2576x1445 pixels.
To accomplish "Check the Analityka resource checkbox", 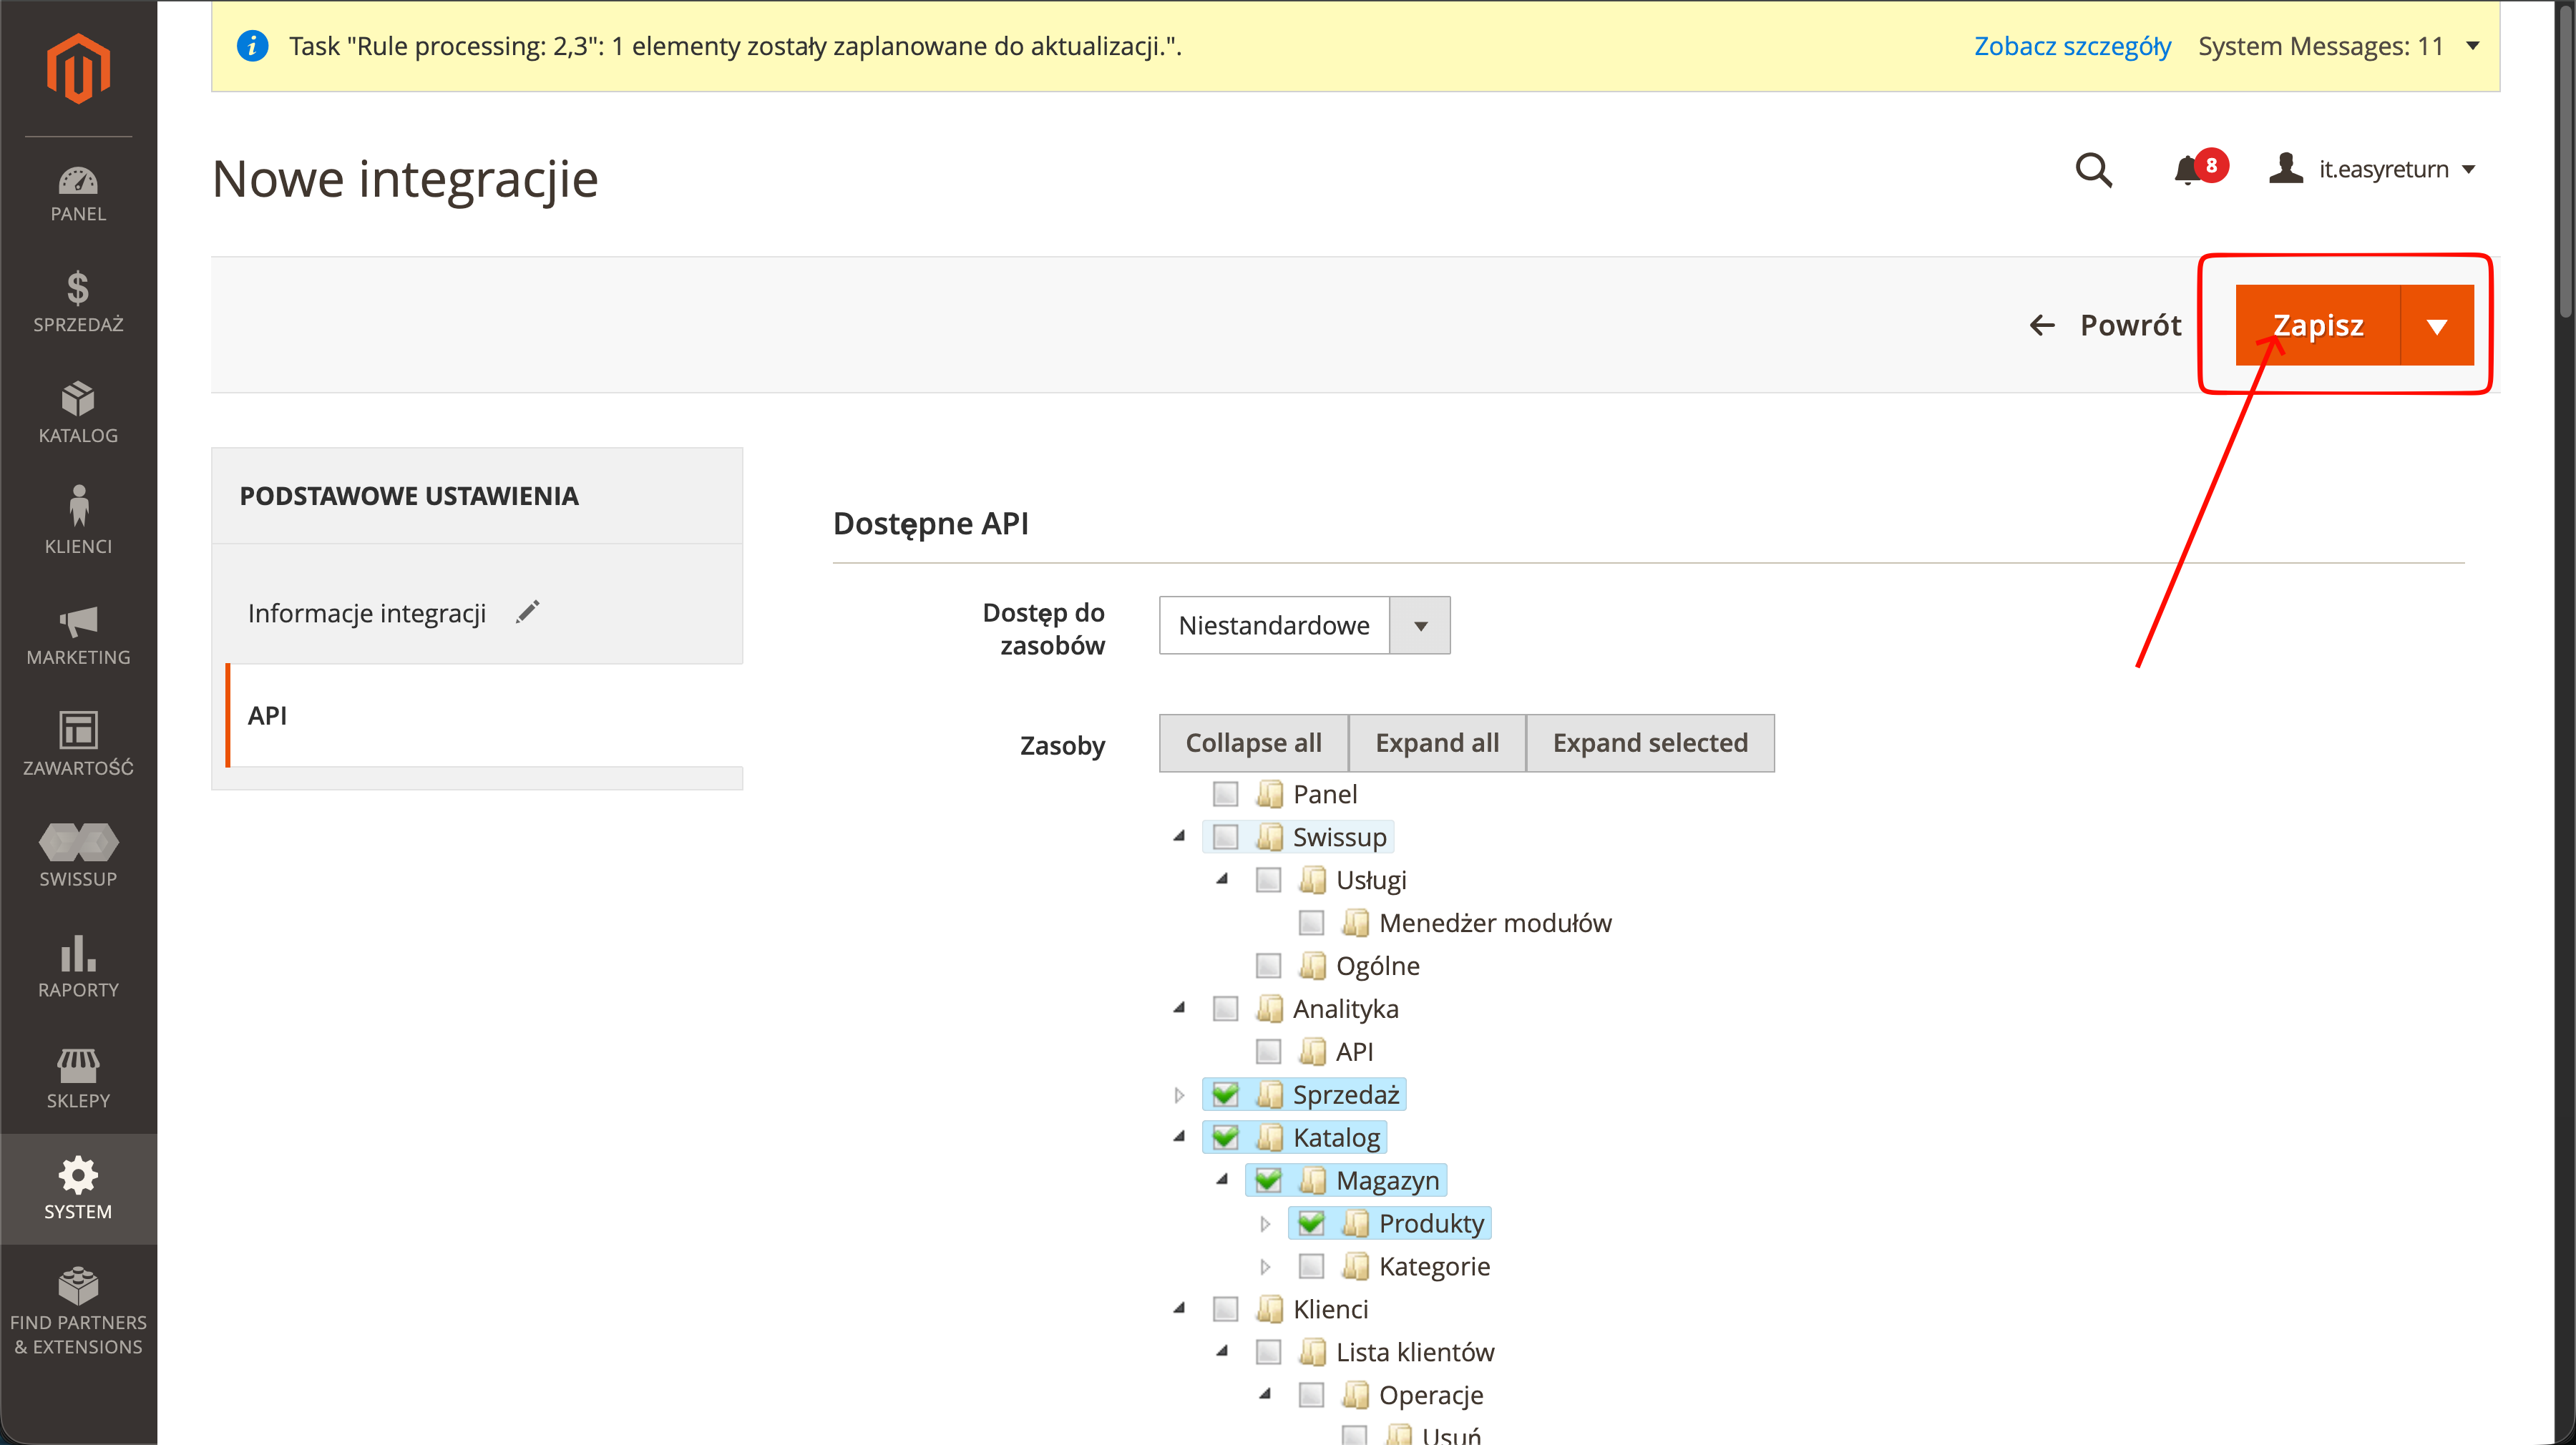I will (1226, 1009).
